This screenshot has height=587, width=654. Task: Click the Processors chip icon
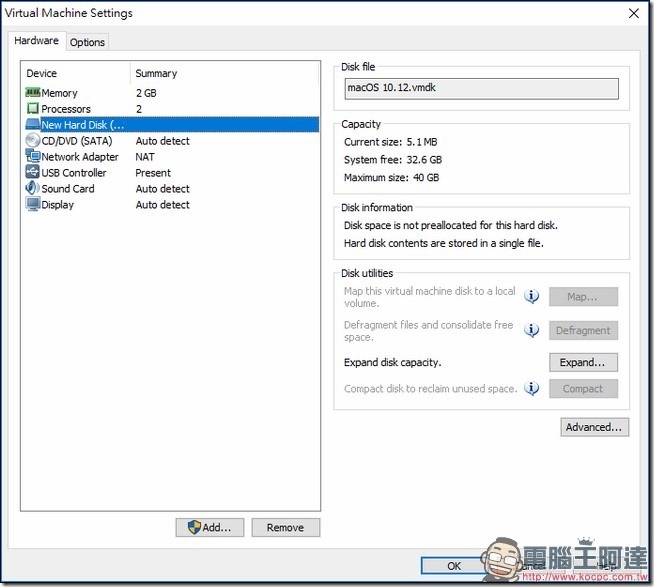click(33, 108)
